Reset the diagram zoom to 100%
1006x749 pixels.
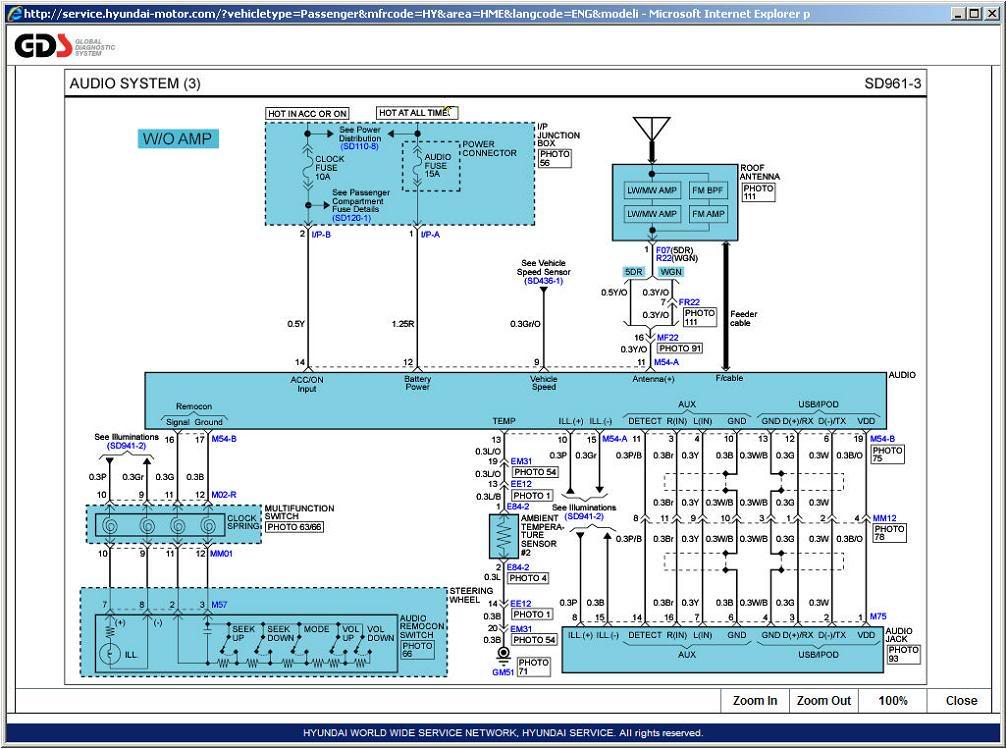pos(892,701)
